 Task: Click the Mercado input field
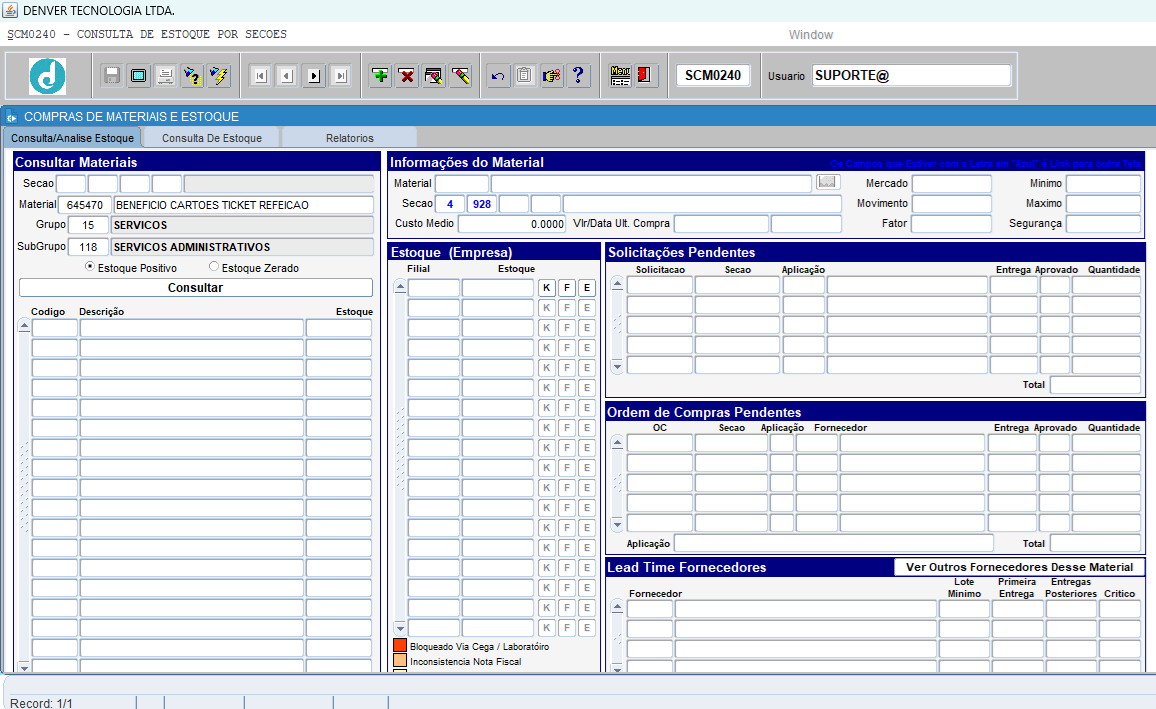click(952, 184)
